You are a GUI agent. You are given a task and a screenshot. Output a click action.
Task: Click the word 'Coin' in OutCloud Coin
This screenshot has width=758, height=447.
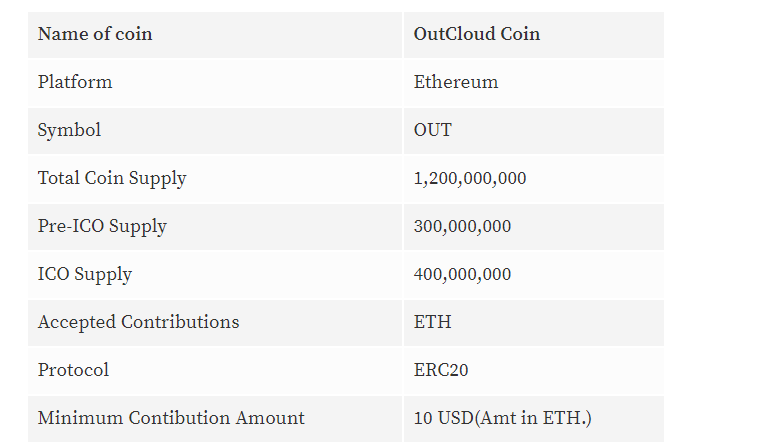click(x=520, y=34)
